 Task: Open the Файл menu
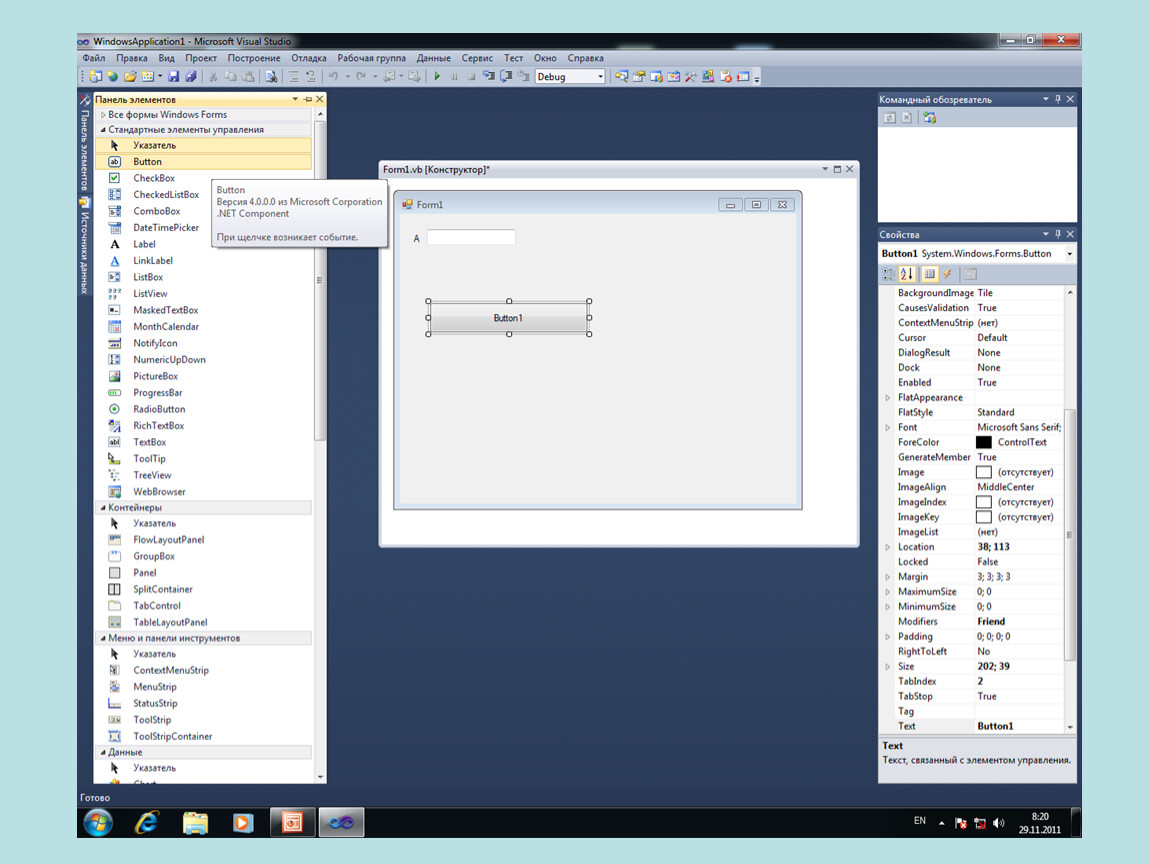94,58
